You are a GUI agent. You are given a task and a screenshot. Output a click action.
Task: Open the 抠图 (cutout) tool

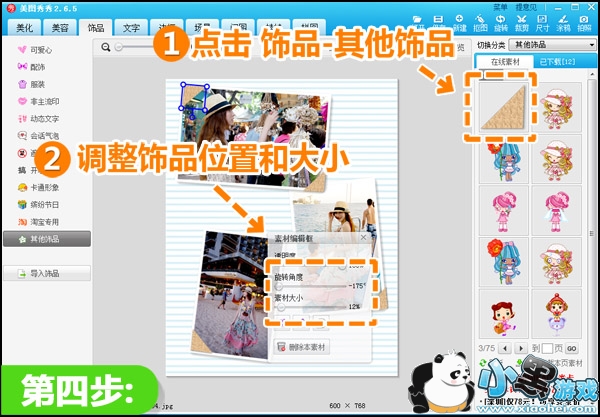point(481,21)
